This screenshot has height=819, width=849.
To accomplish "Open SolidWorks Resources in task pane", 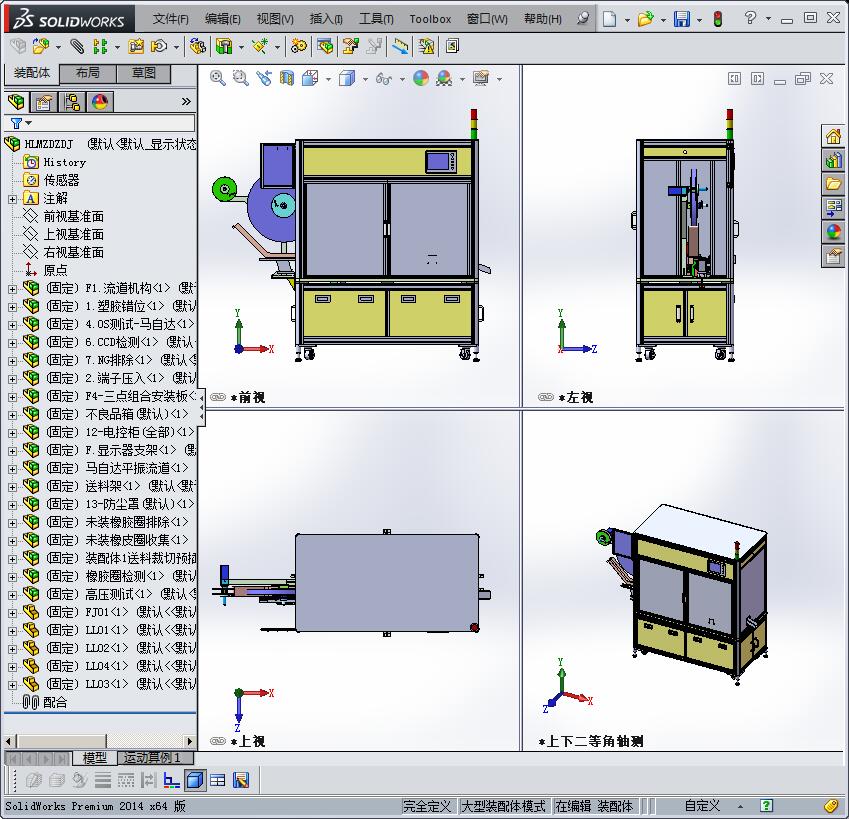I will click(x=833, y=135).
